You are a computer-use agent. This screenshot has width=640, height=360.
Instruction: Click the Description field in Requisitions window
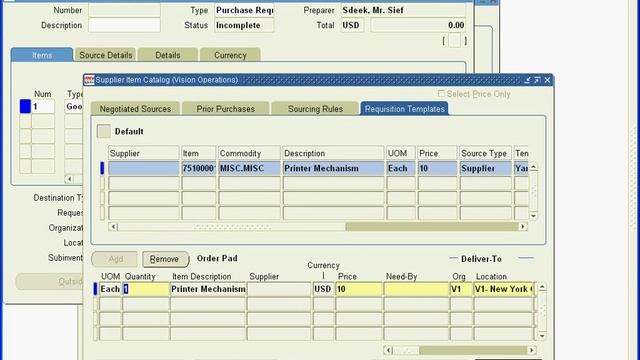[x=124, y=25]
